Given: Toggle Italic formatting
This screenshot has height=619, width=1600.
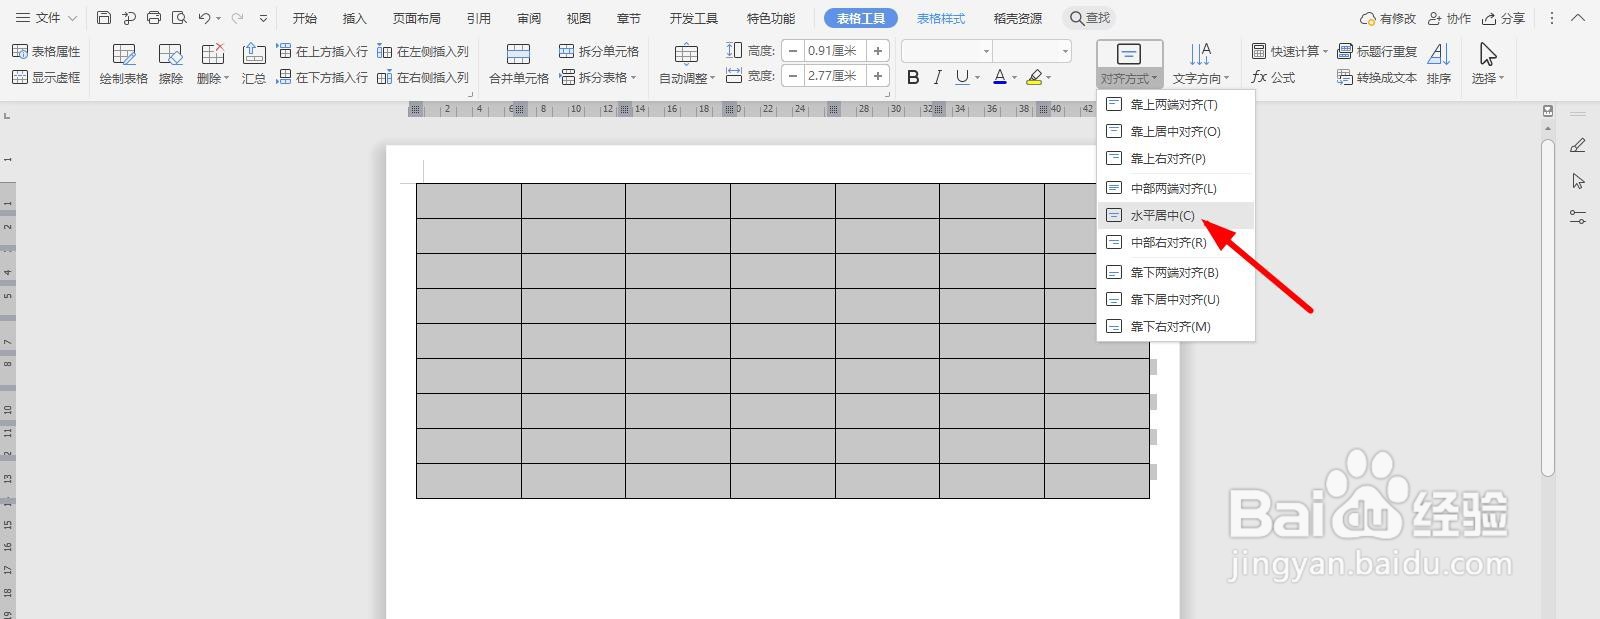Looking at the screenshot, I should point(937,77).
